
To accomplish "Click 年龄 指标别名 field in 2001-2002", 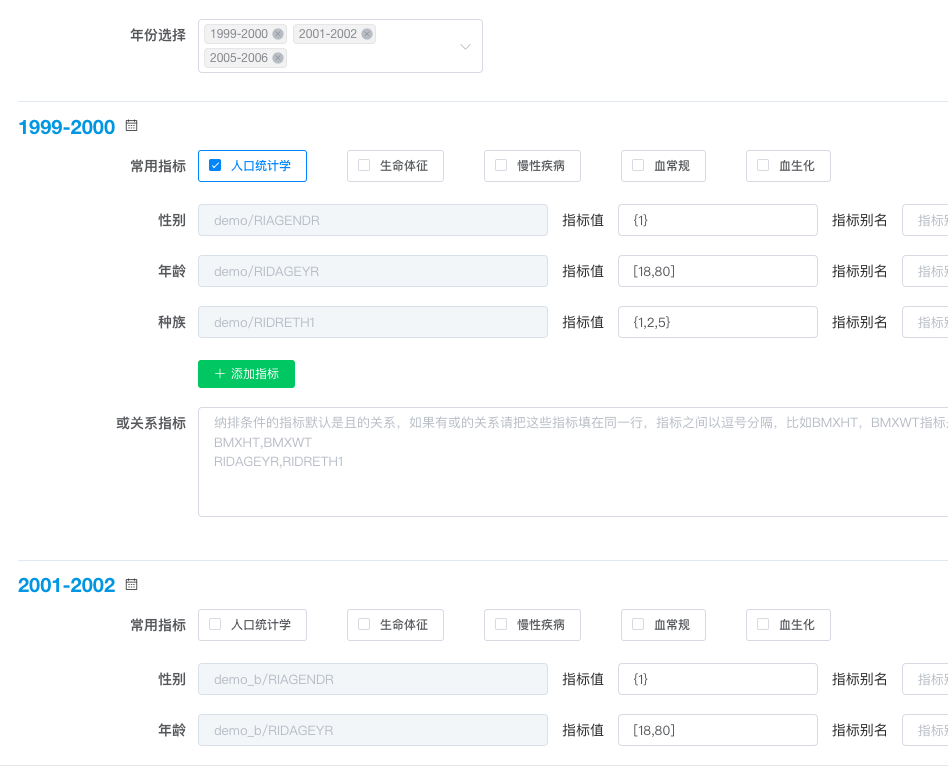I will [925, 730].
